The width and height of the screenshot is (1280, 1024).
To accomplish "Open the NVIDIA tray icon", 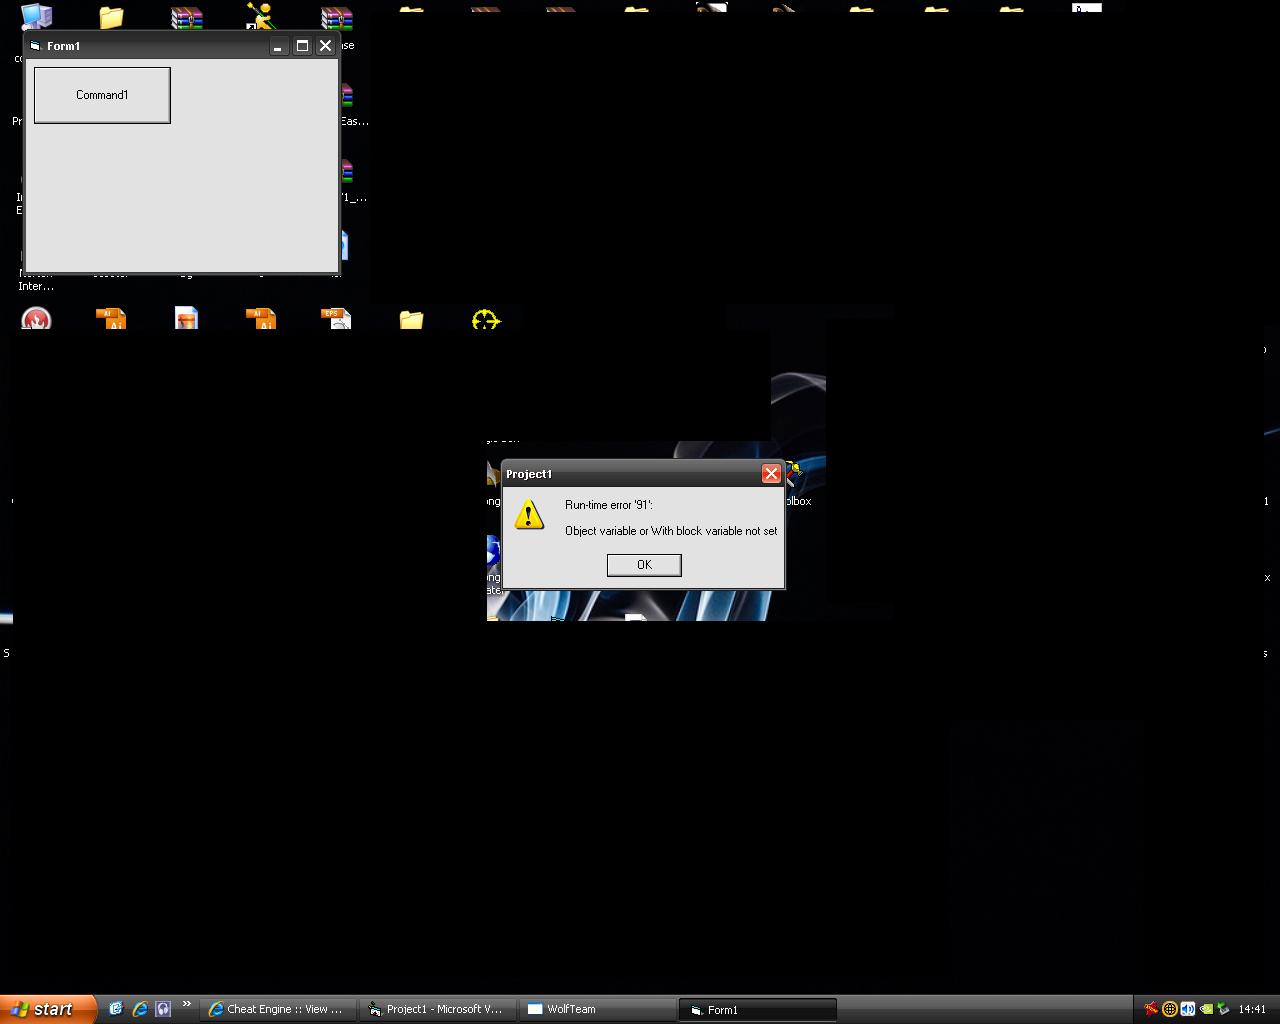I will pos(1205,1009).
